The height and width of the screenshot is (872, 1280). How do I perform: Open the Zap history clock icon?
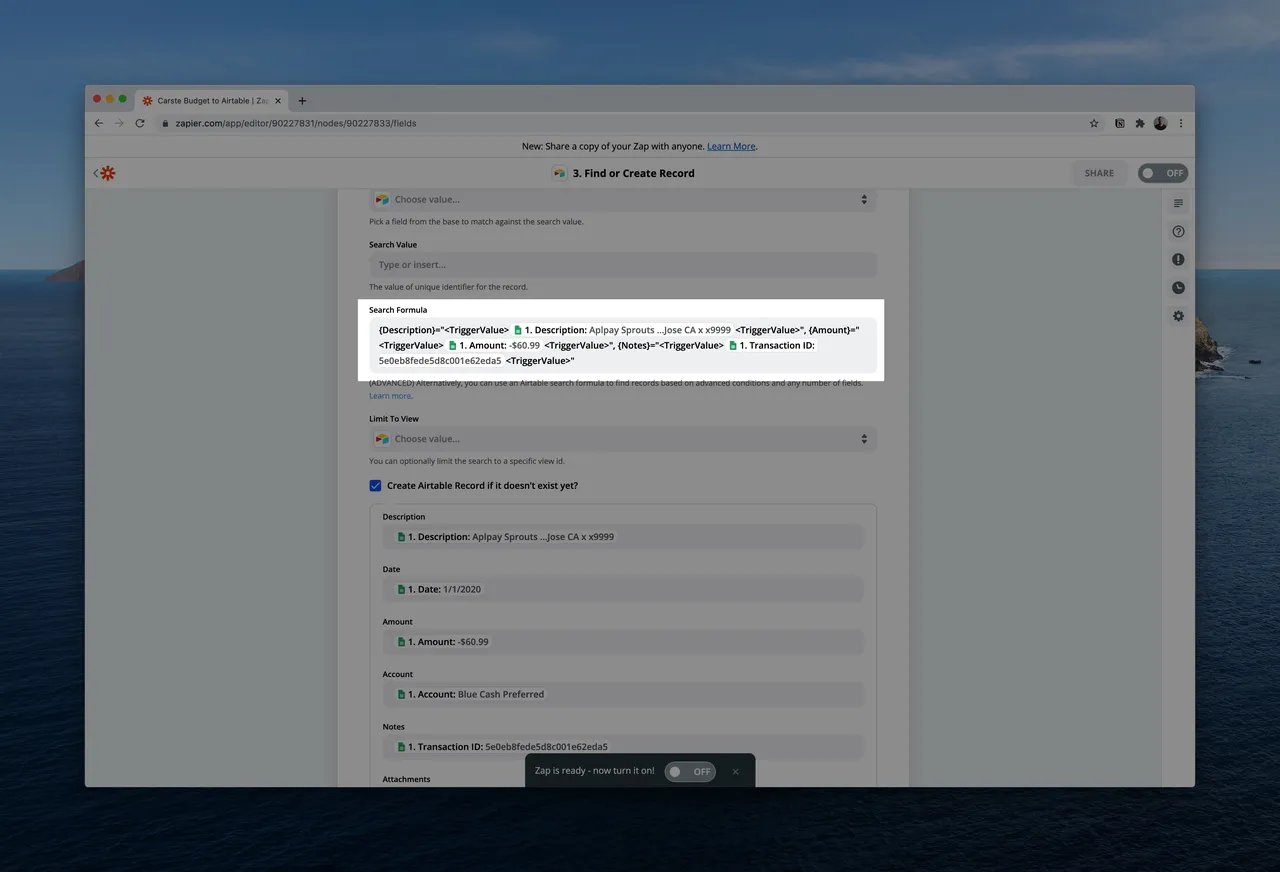[x=1178, y=288]
